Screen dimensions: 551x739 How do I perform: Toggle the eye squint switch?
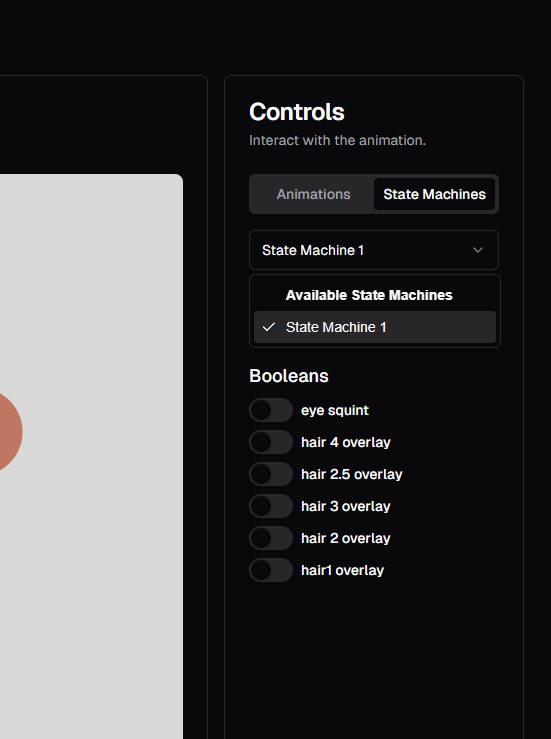tap(271, 410)
